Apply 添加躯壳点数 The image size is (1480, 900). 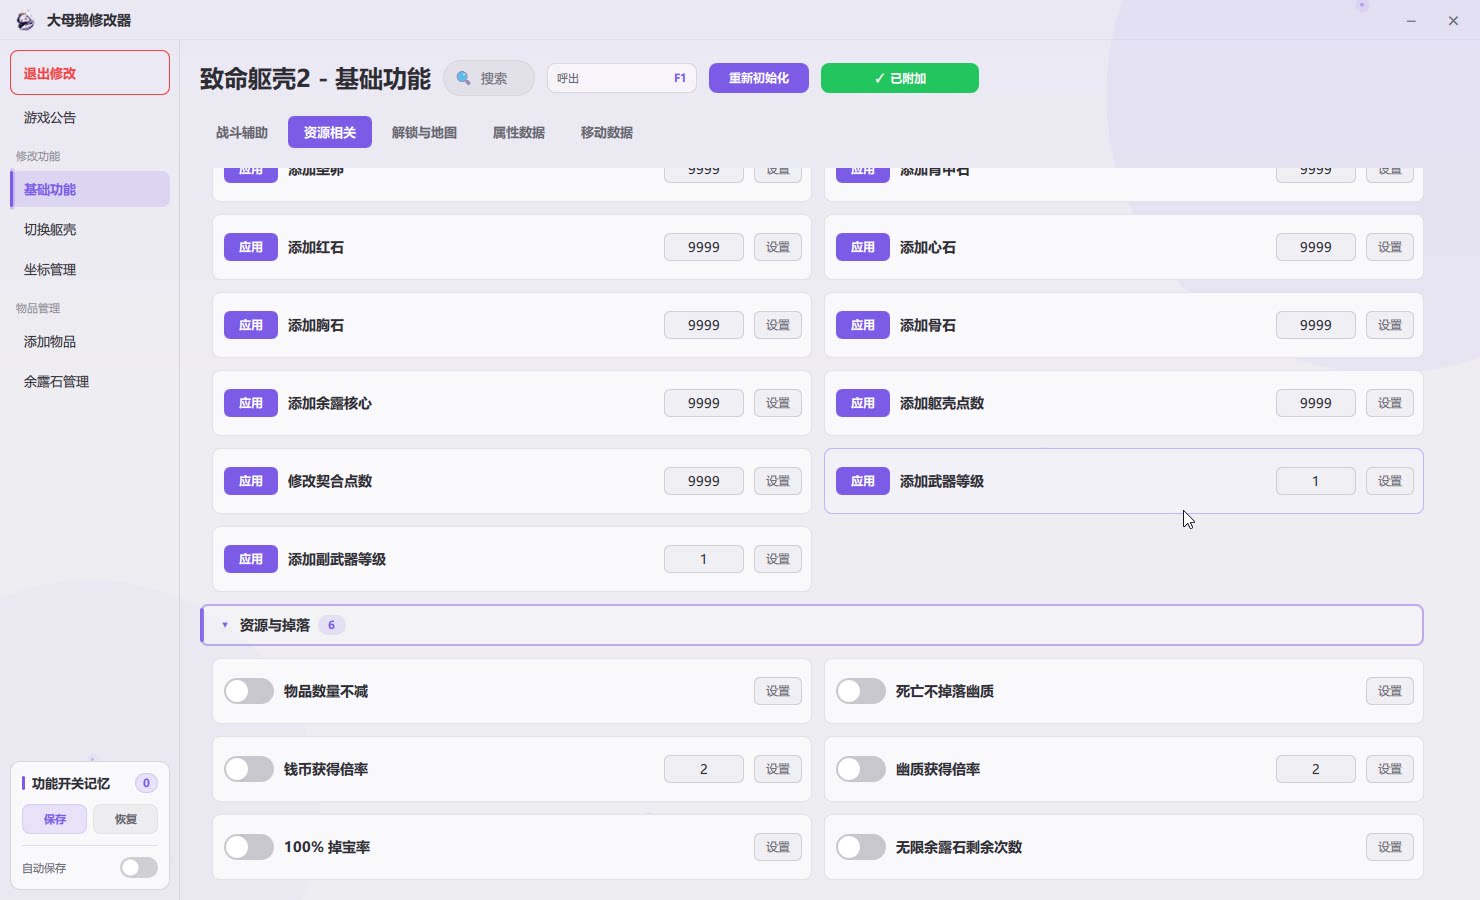863,403
